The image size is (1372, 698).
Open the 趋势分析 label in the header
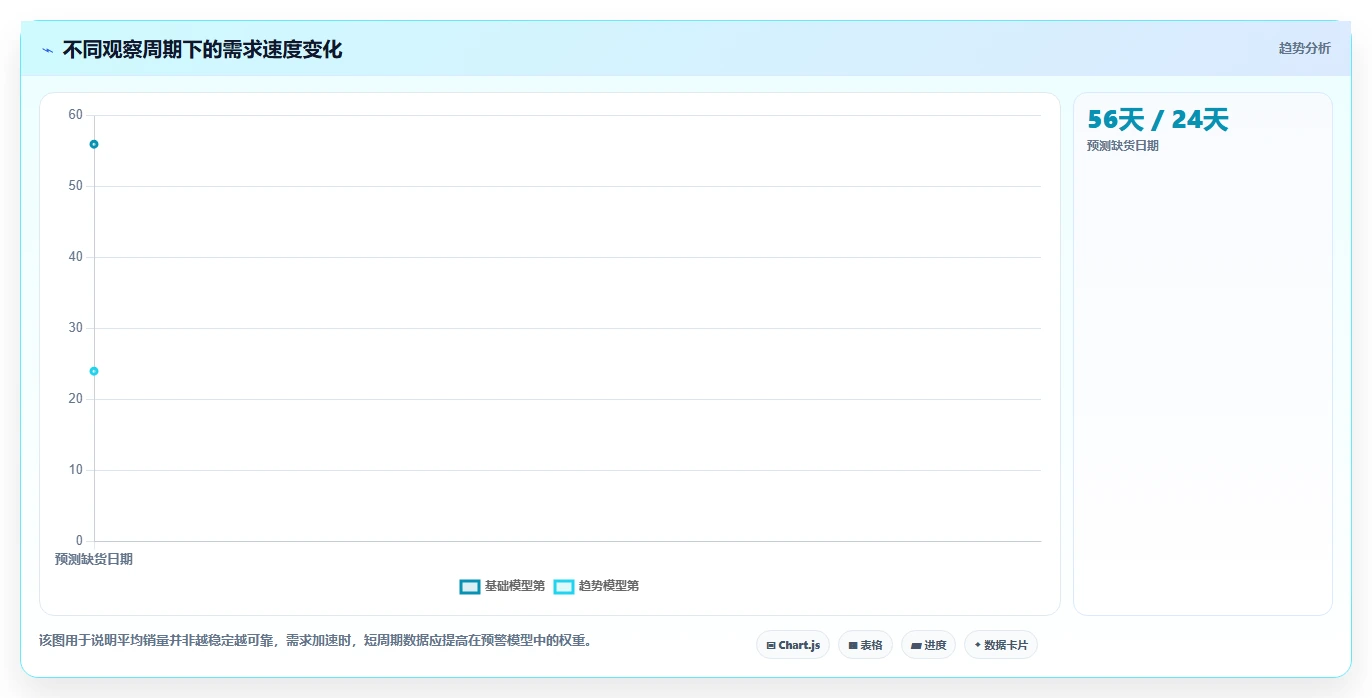pyautogui.click(x=1305, y=48)
